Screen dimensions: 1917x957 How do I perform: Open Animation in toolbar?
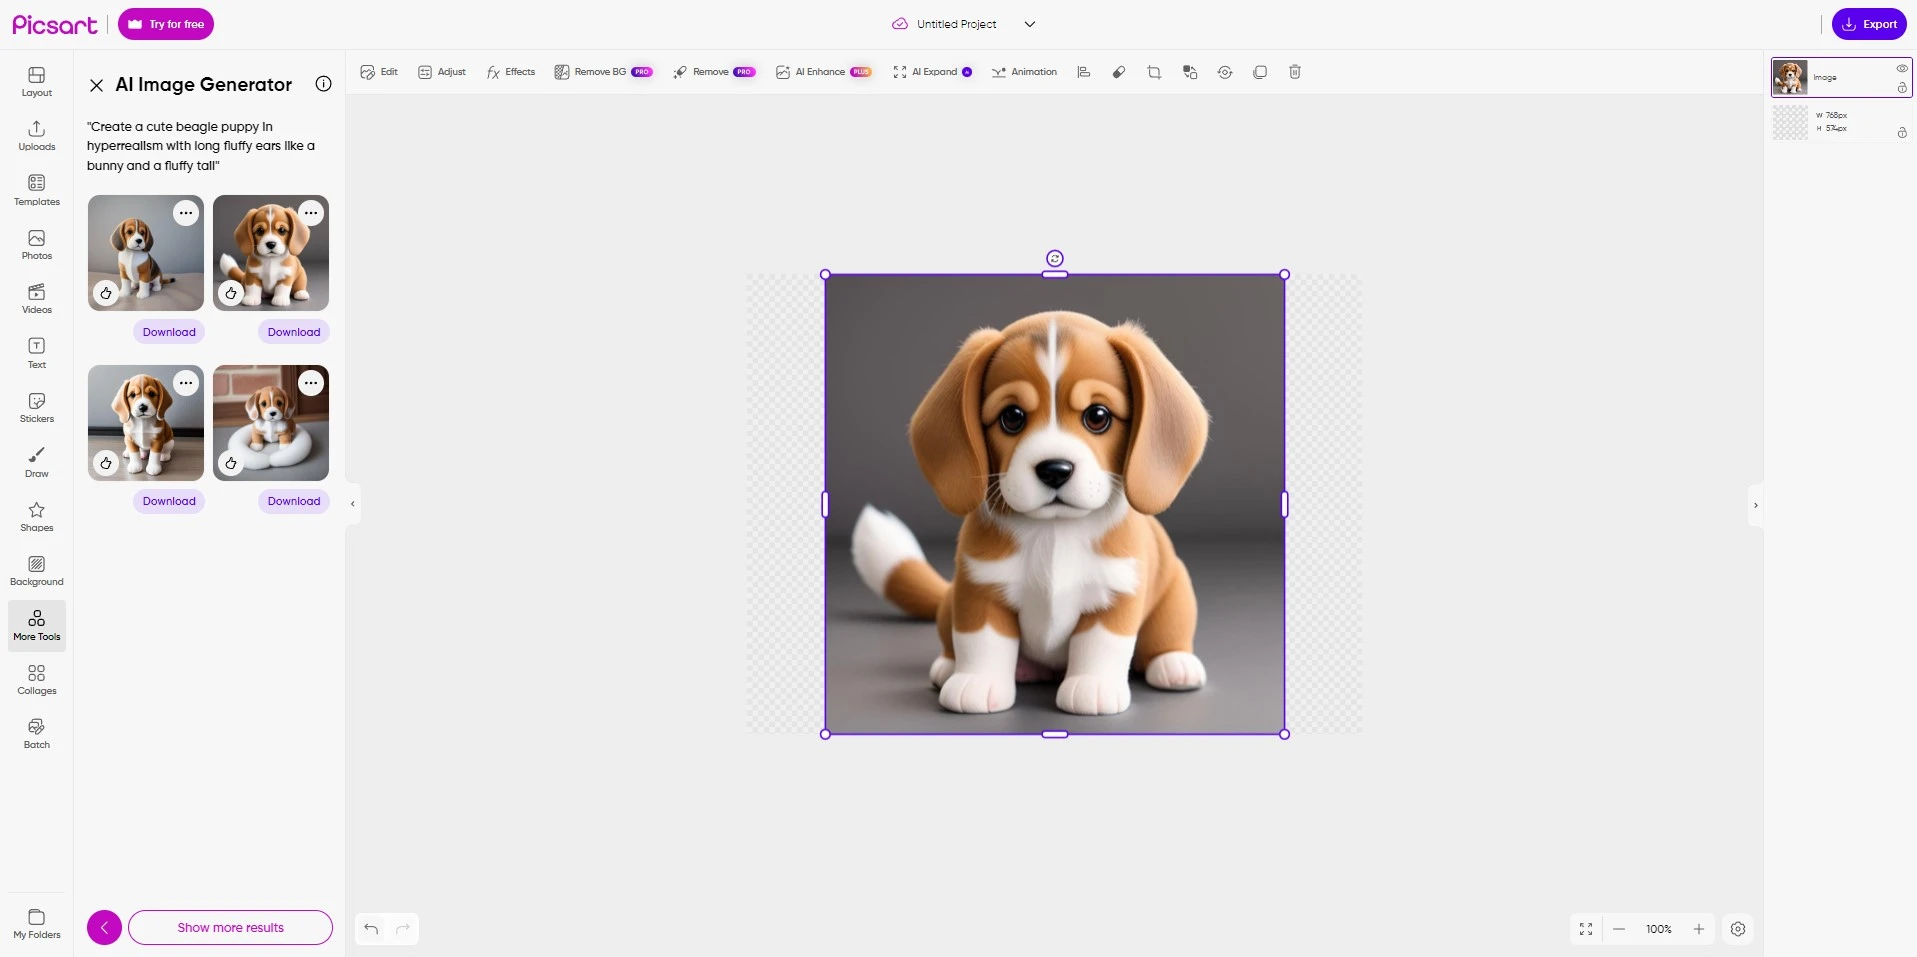tap(1024, 72)
